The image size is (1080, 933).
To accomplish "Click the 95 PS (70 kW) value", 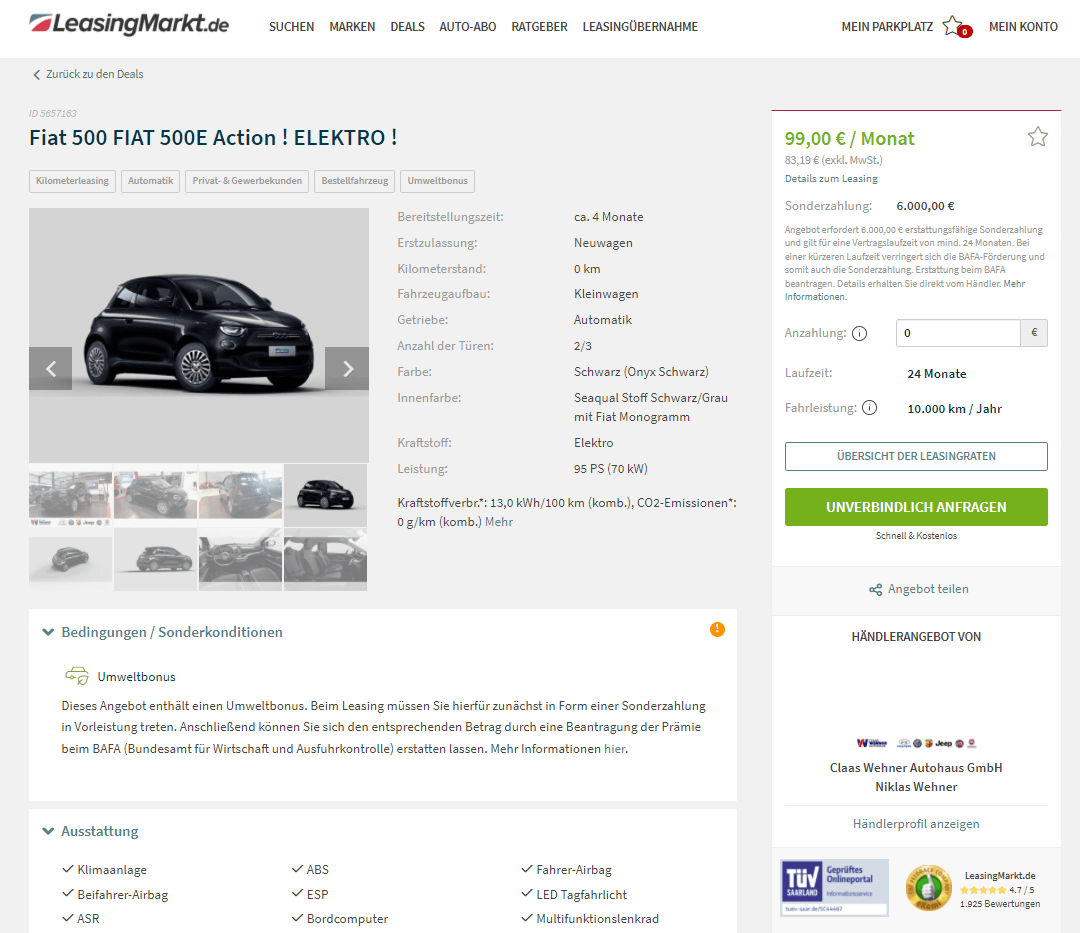I will click(x=611, y=469).
